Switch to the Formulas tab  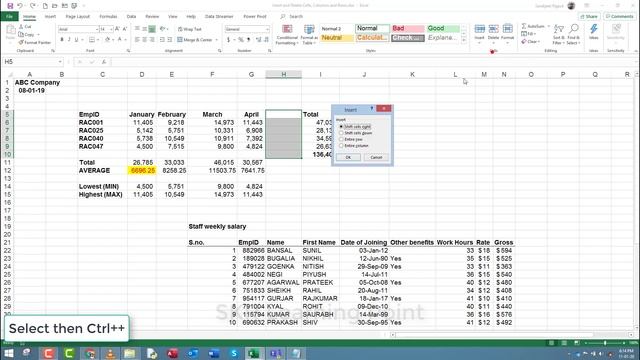[x=108, y=17]
